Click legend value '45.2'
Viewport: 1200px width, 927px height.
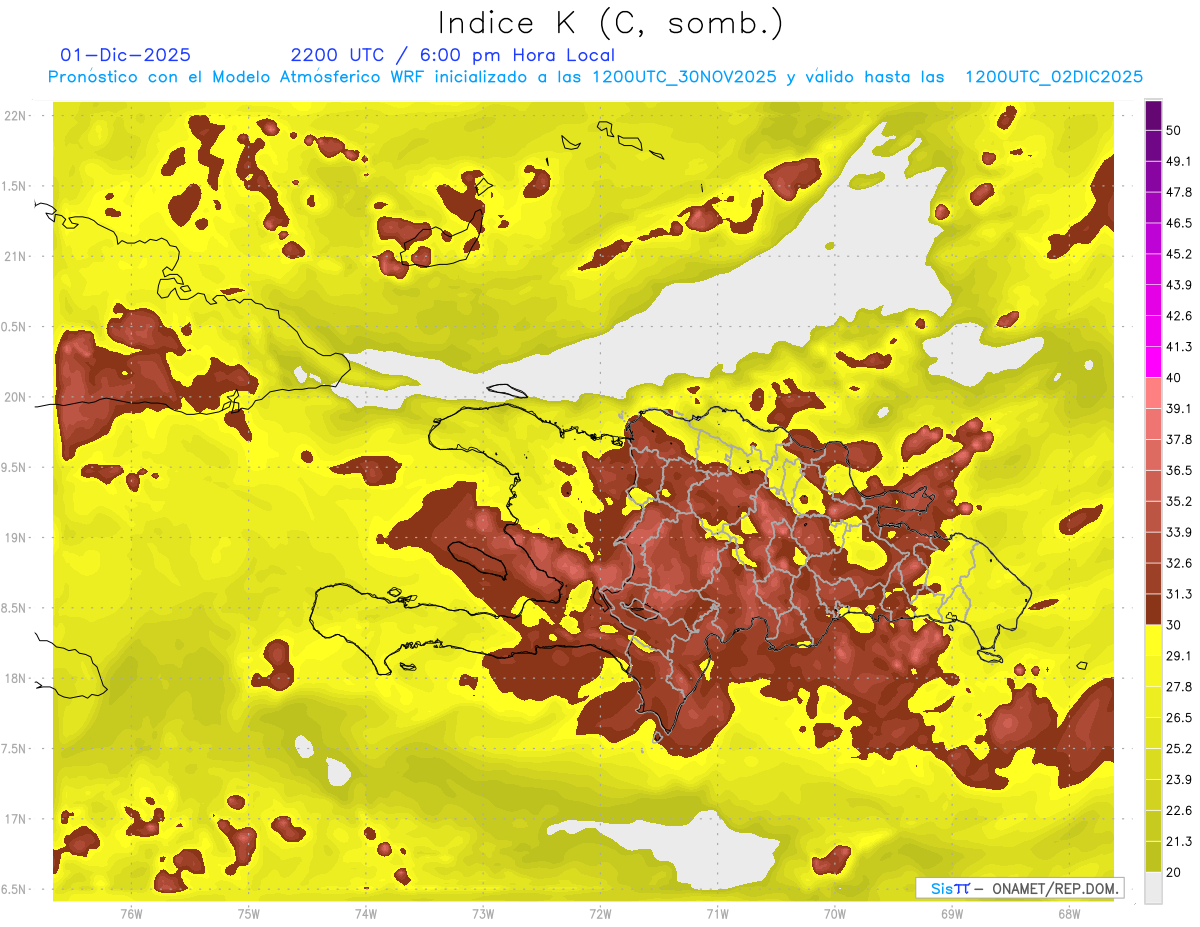(x=1178, y=254)
